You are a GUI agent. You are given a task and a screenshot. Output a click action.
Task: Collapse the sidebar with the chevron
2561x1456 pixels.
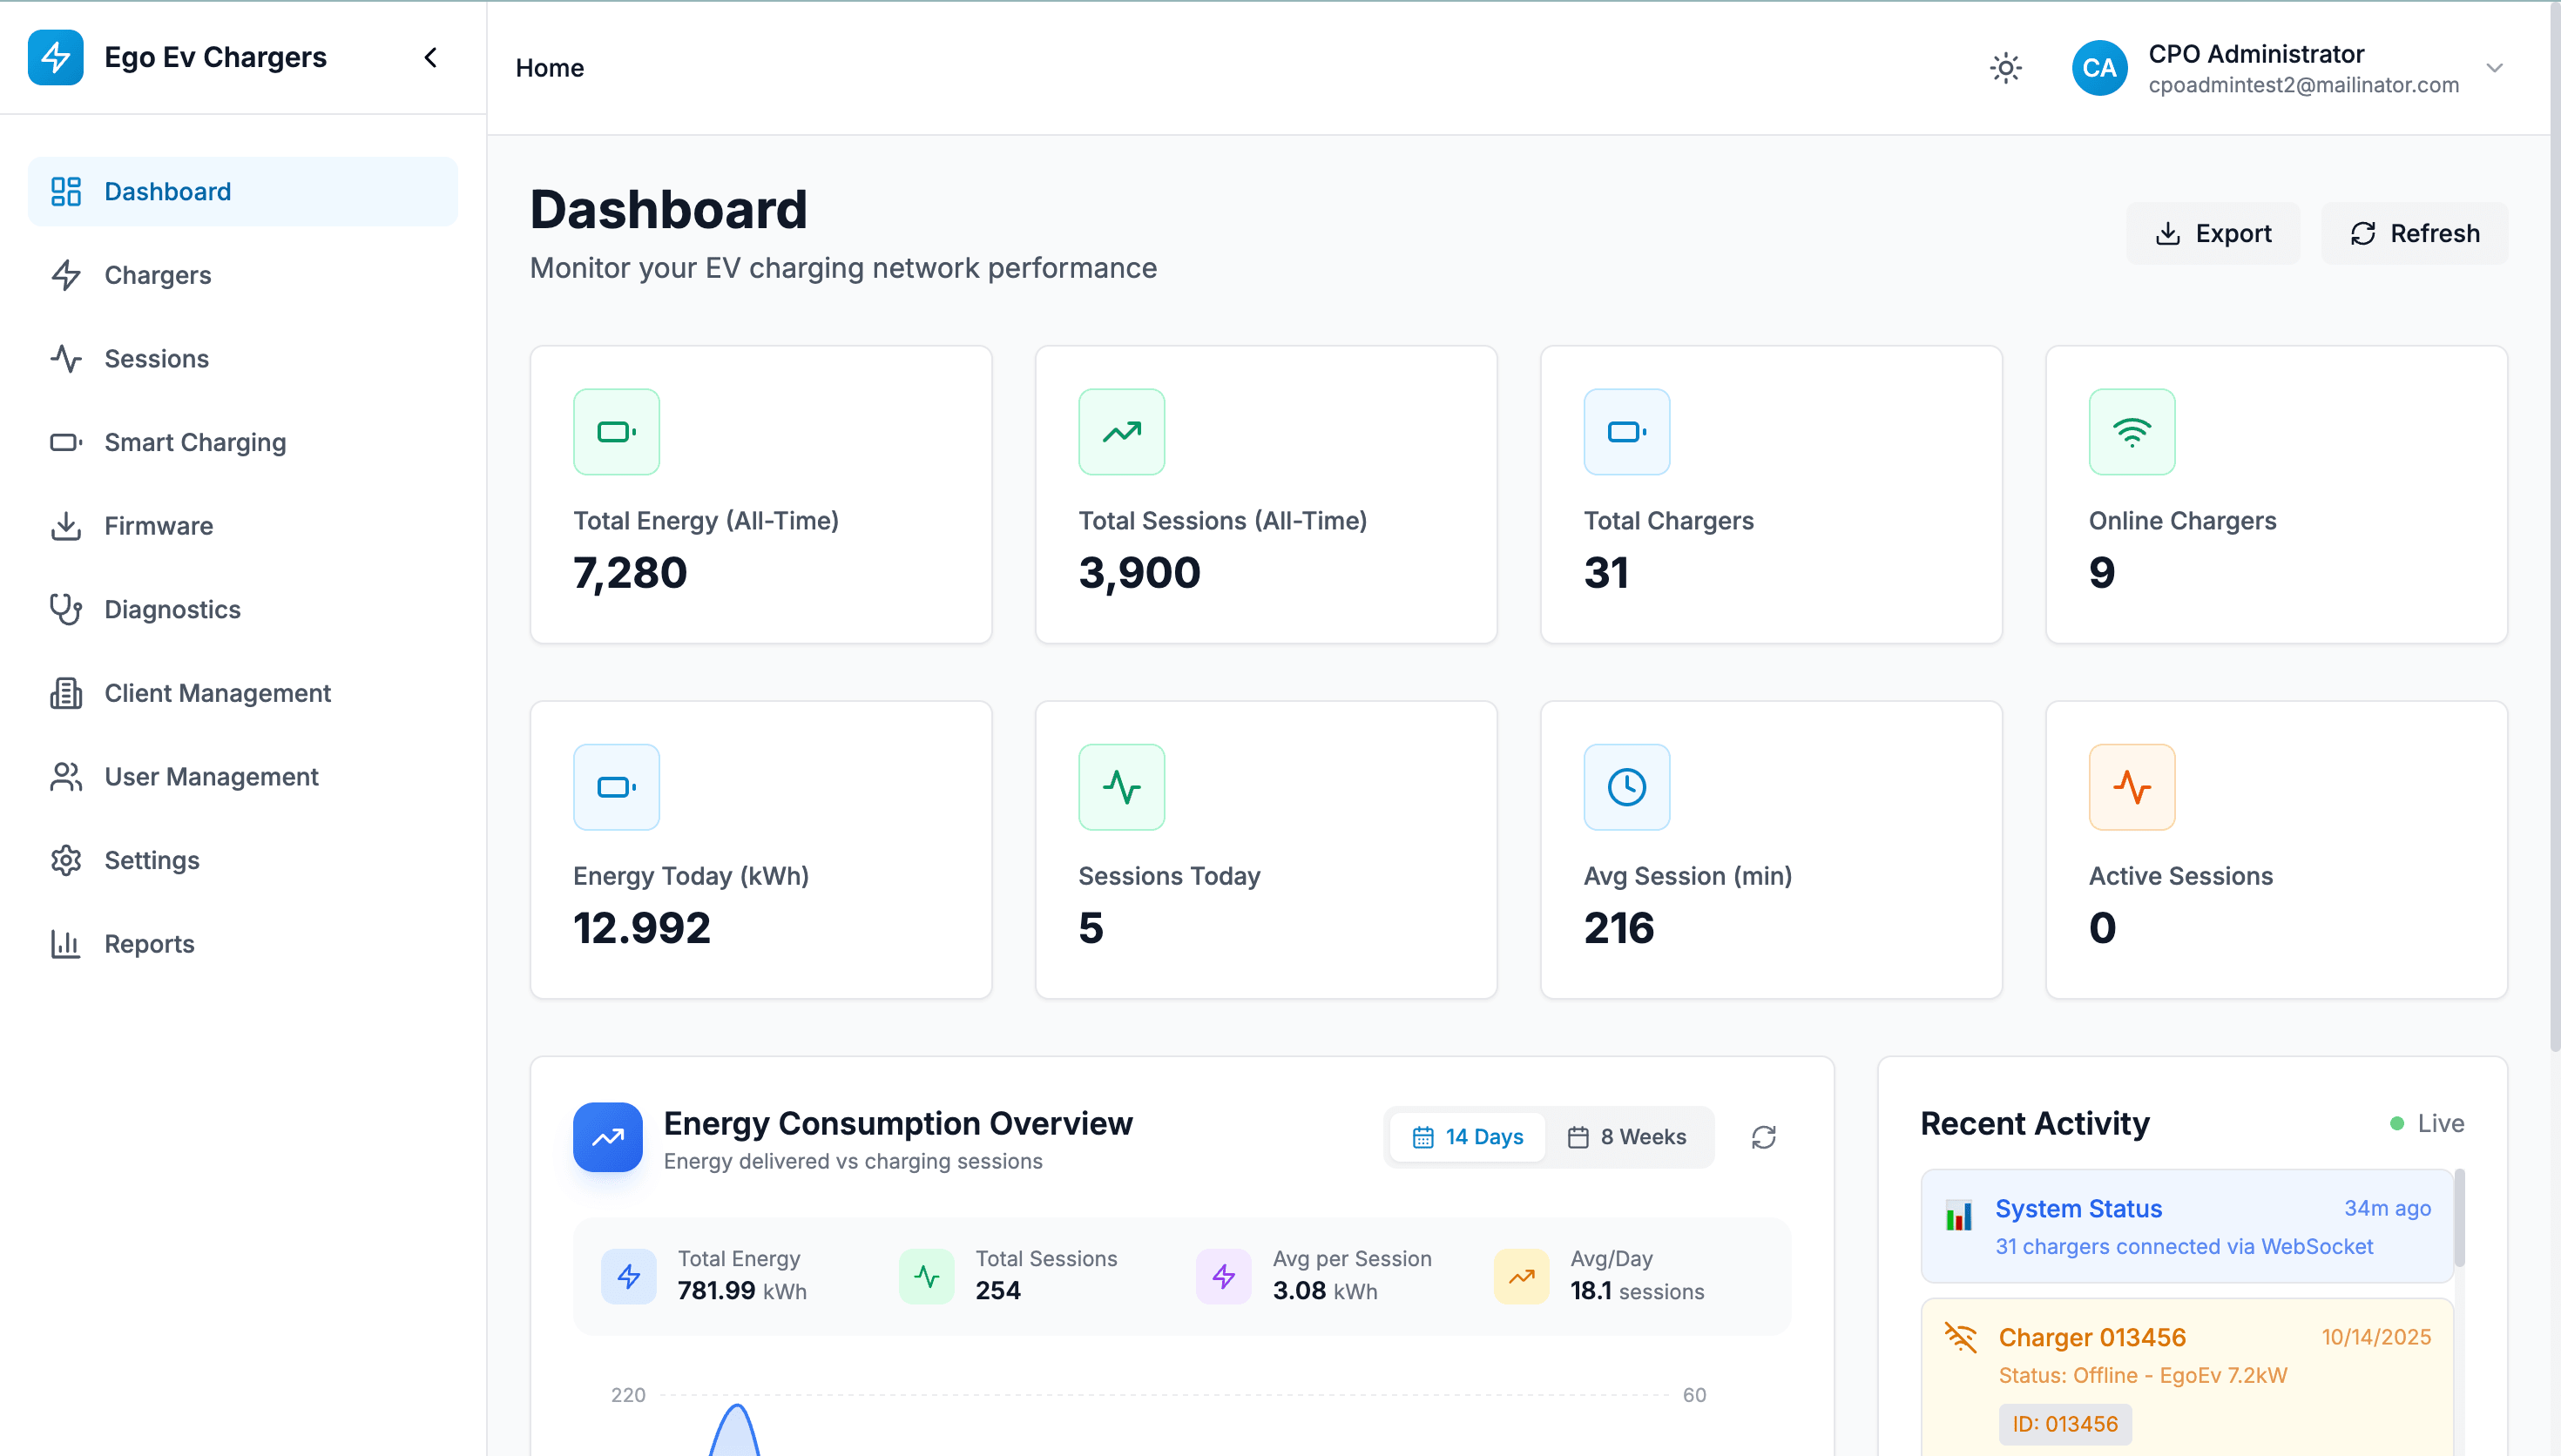[x=430, y=57]
